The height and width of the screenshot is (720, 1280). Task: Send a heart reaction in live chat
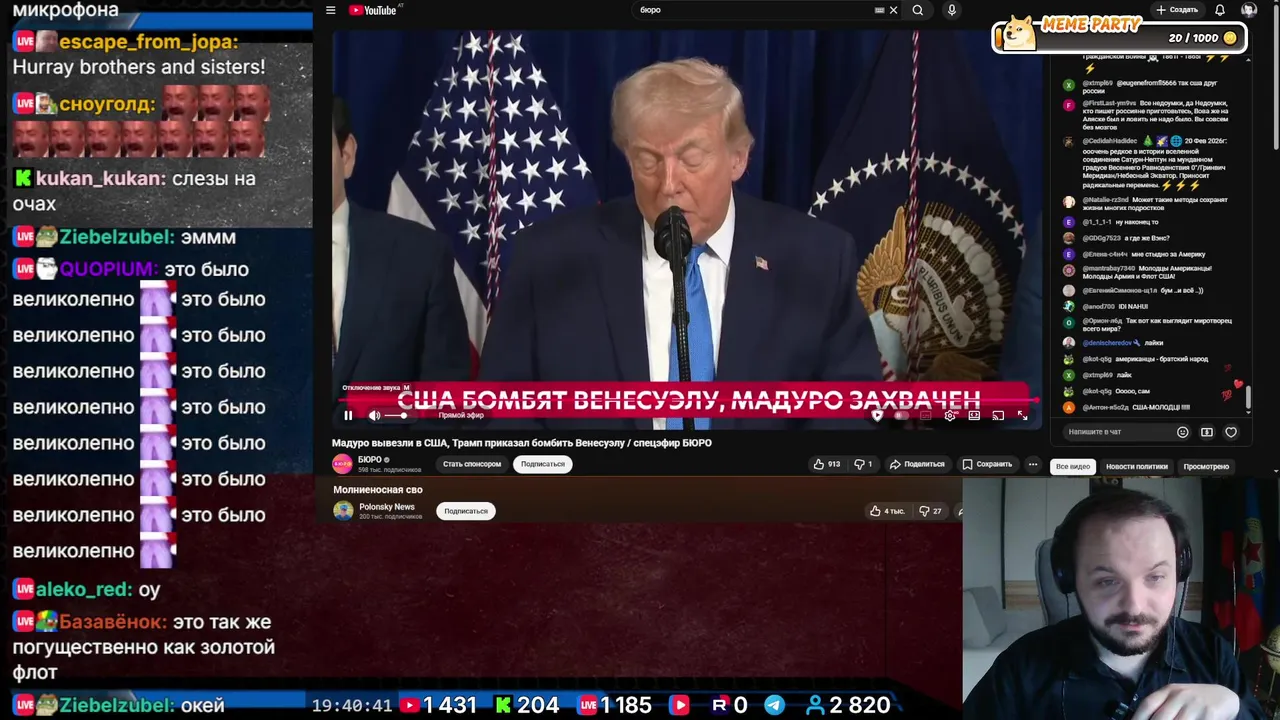(1231, 432)
